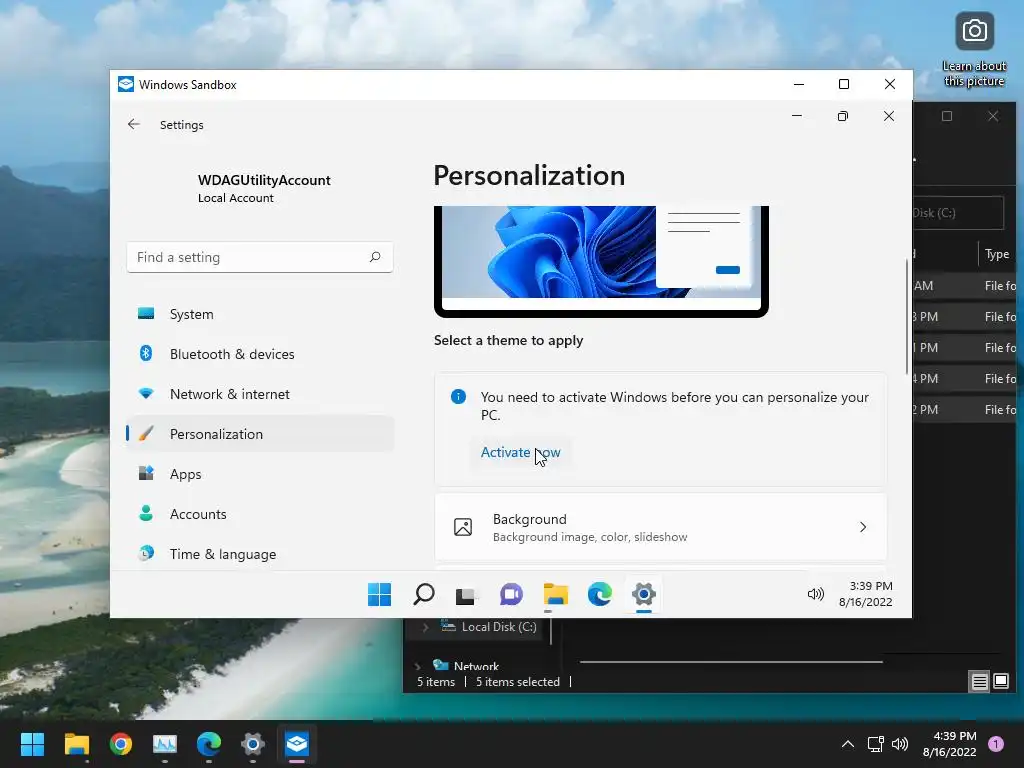The height and width of the screenshot is (768, 1024).
Task: Open Apps settings category
Action: coord(260,474)
